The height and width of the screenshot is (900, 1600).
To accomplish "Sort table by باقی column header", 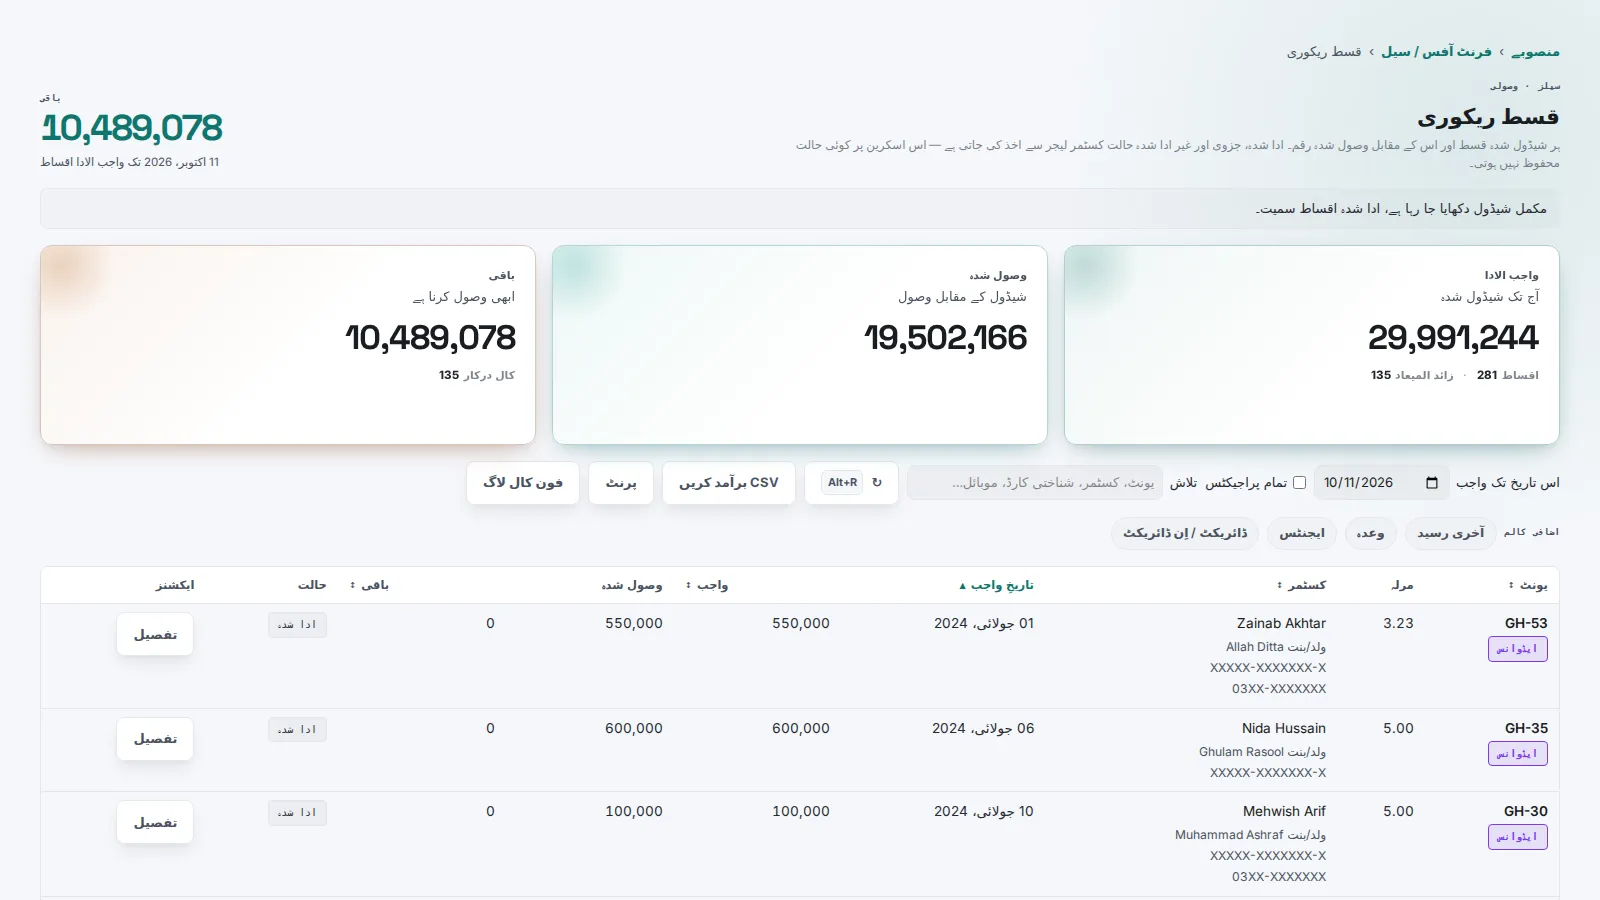I will click(369, 585).
